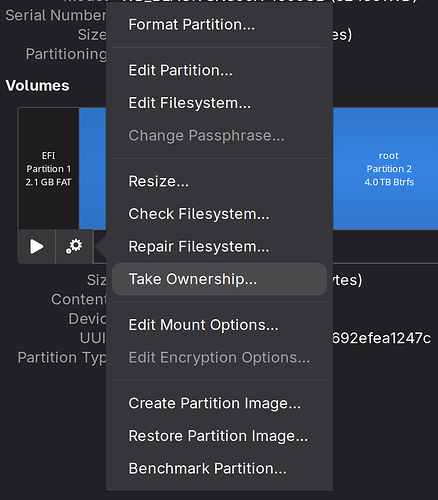The image size is (438, 500).
Task: Launch Benchmark Partition… from menu
Action: [x=219, y=469]
